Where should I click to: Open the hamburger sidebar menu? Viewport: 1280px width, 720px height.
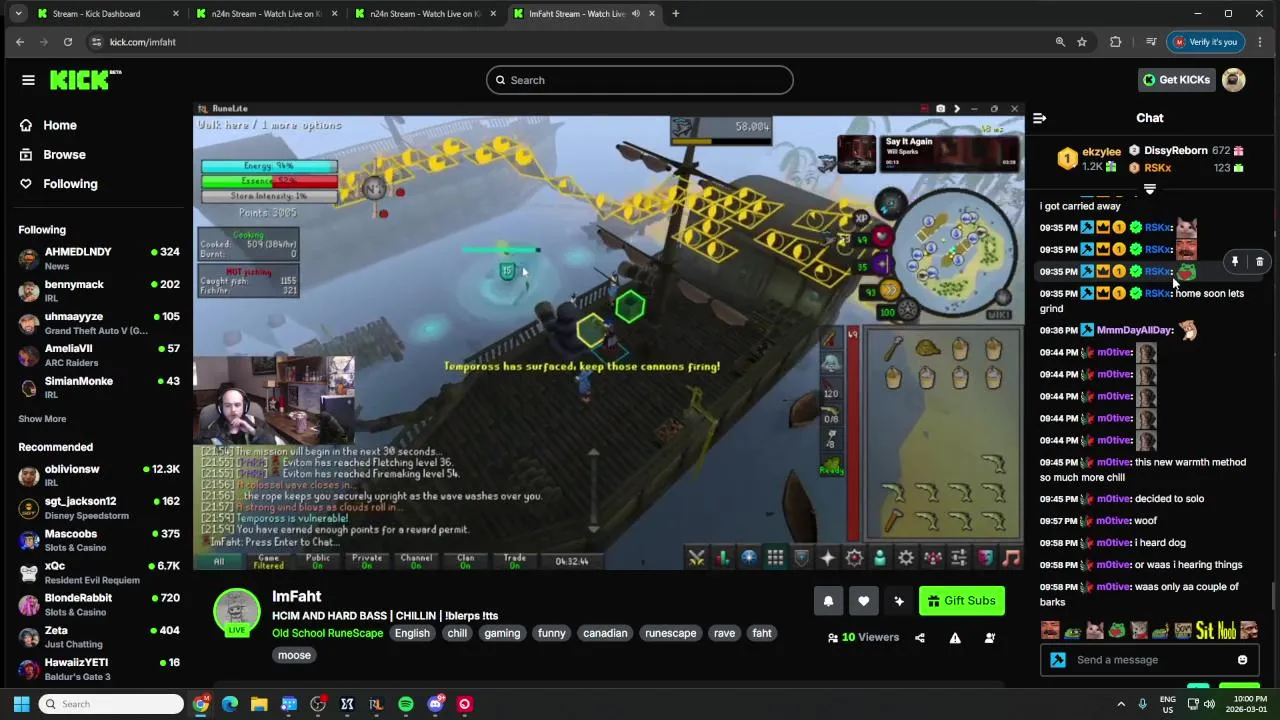point(28,80)
